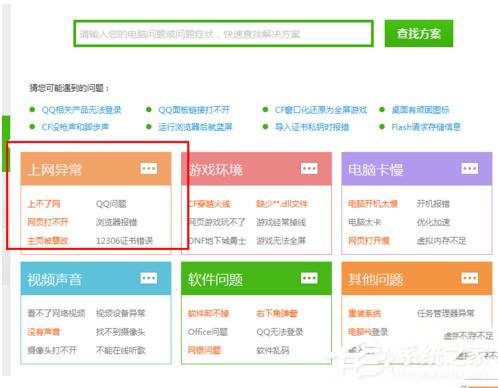The height and width of the screenshot is (388, 498).
Task: Choose the 摄像头打不开 problem
Action: pos(52,350)
